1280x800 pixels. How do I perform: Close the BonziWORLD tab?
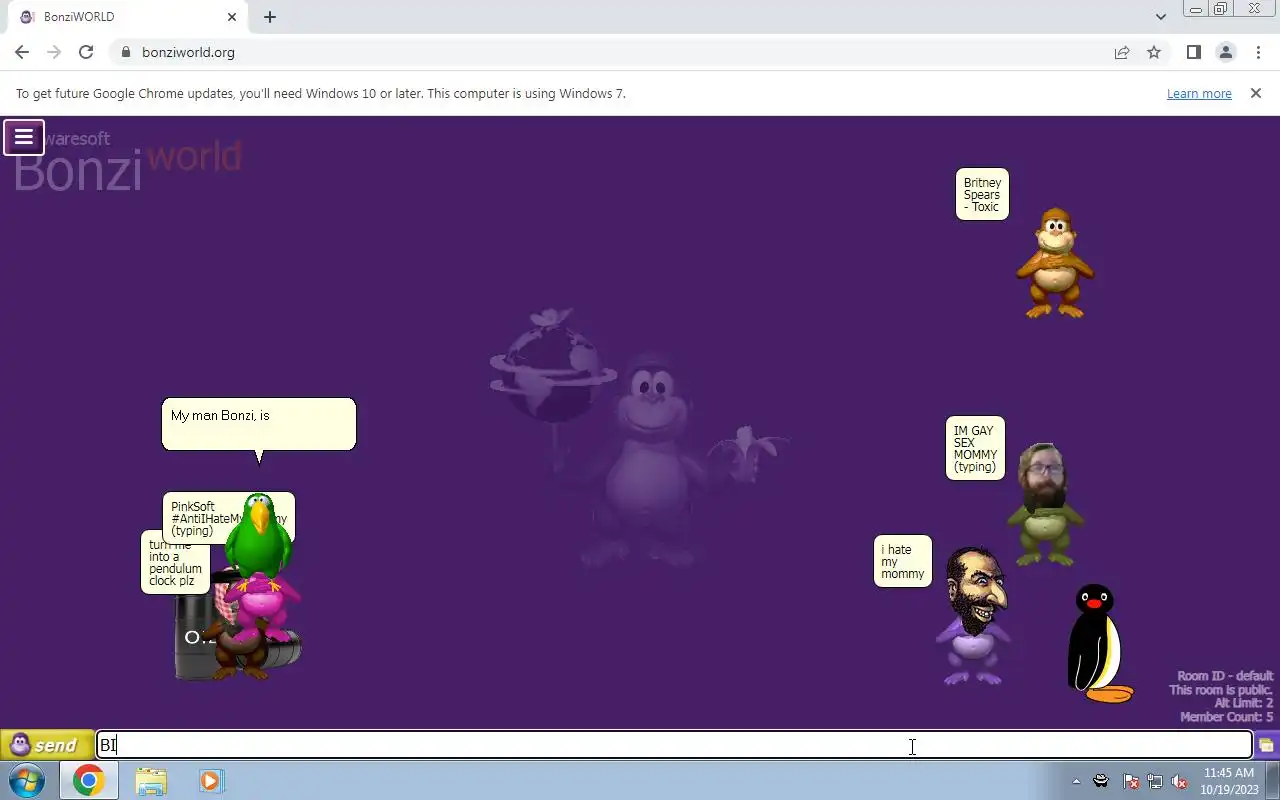(x=232, y=17)
